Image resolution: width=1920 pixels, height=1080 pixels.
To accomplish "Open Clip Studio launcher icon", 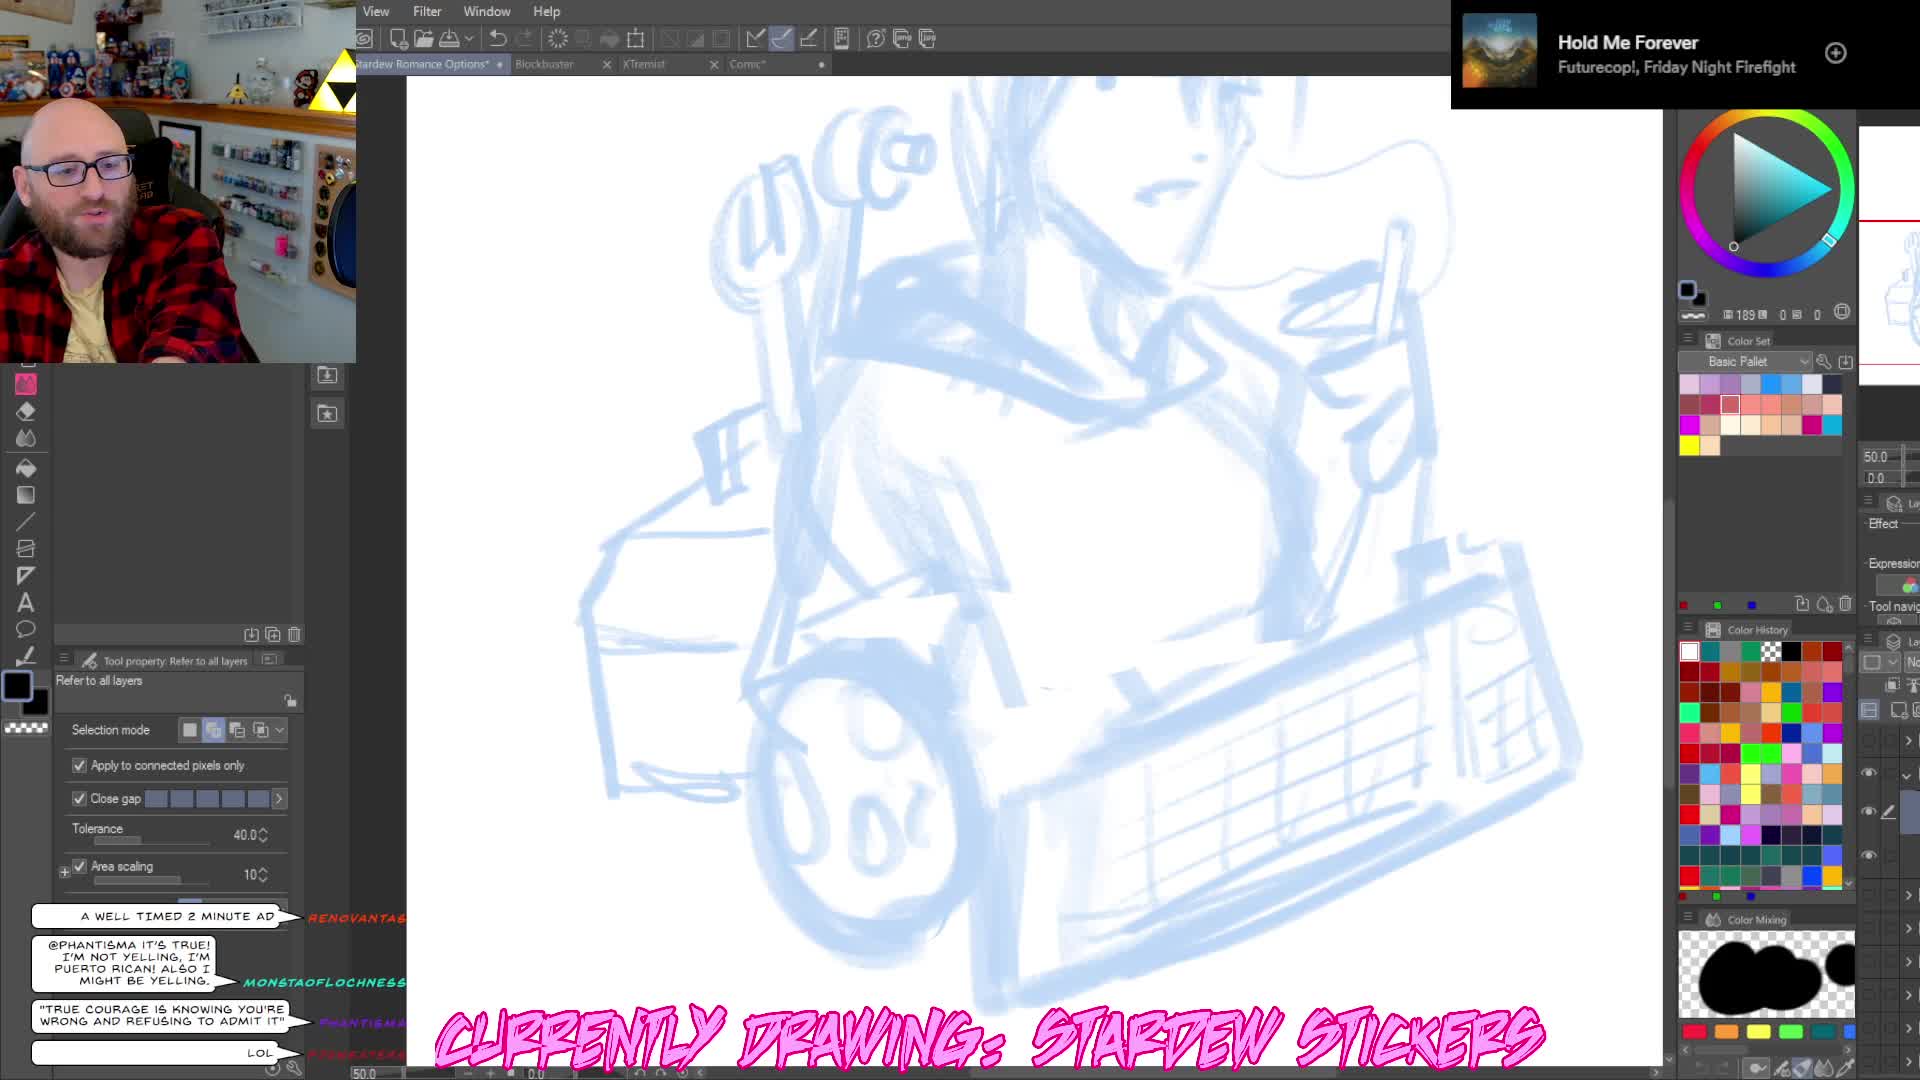I will [x=365, y=39].
